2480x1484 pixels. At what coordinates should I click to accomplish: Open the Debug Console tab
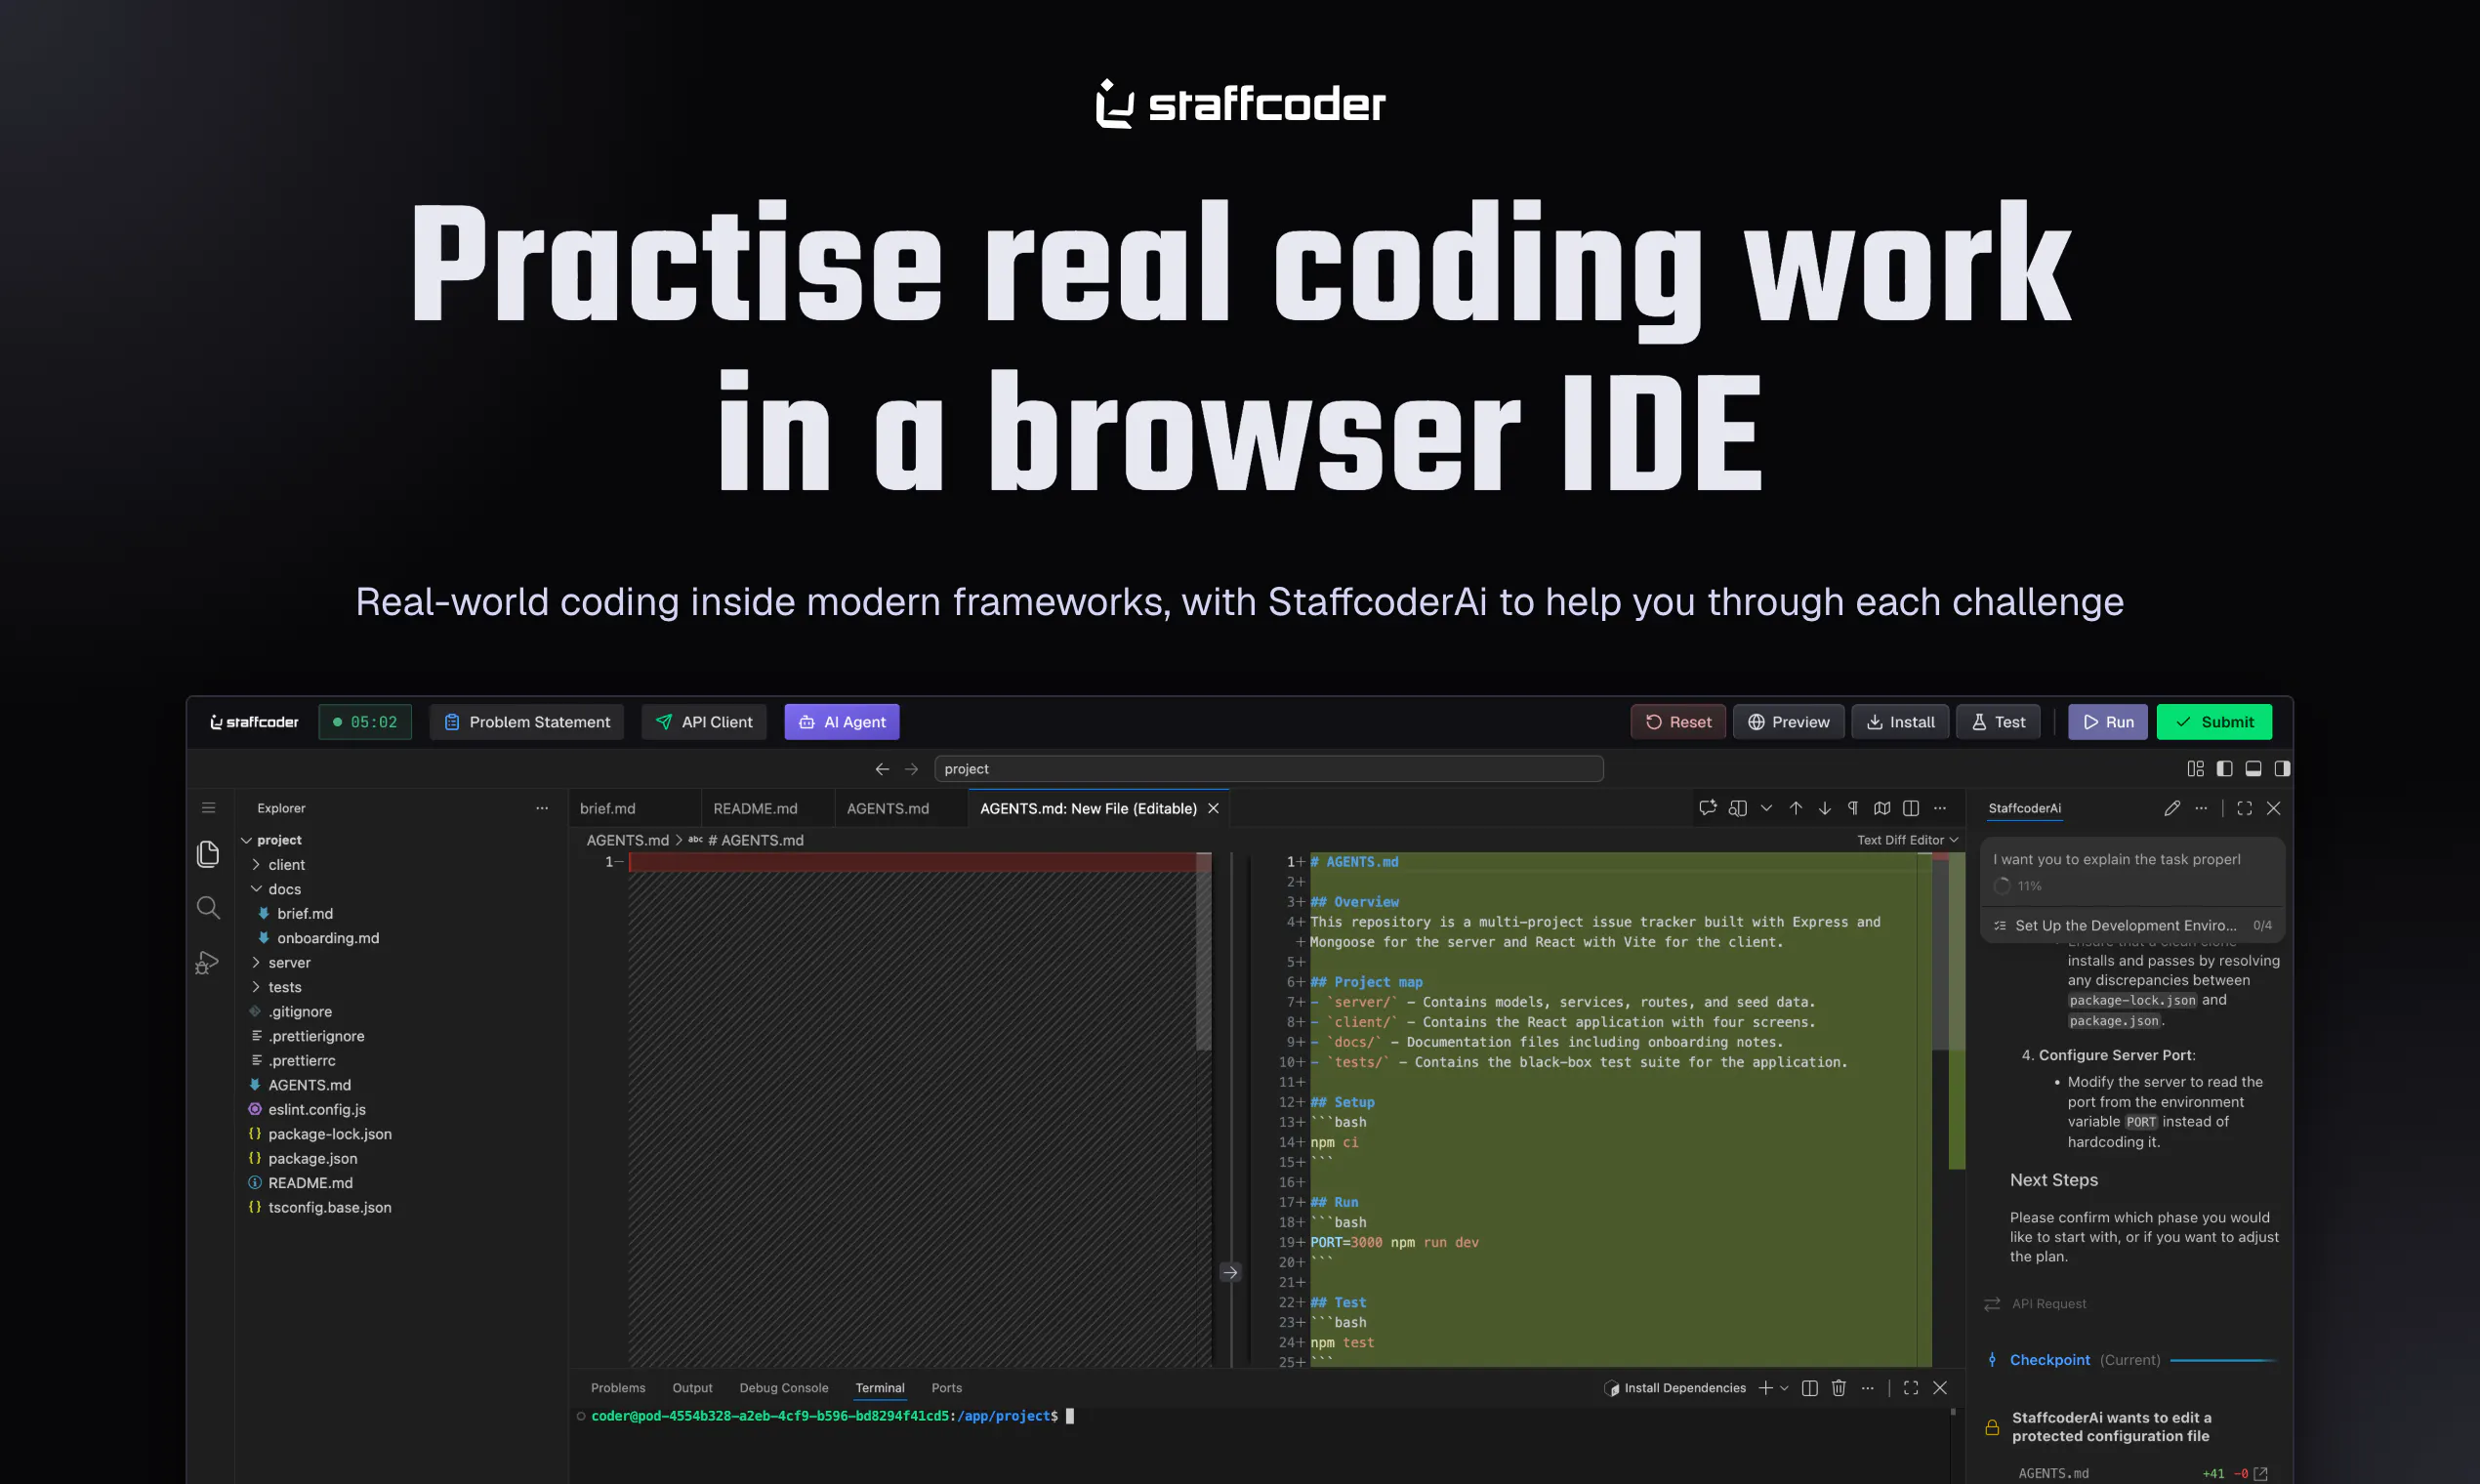(x=784, y=1388)
